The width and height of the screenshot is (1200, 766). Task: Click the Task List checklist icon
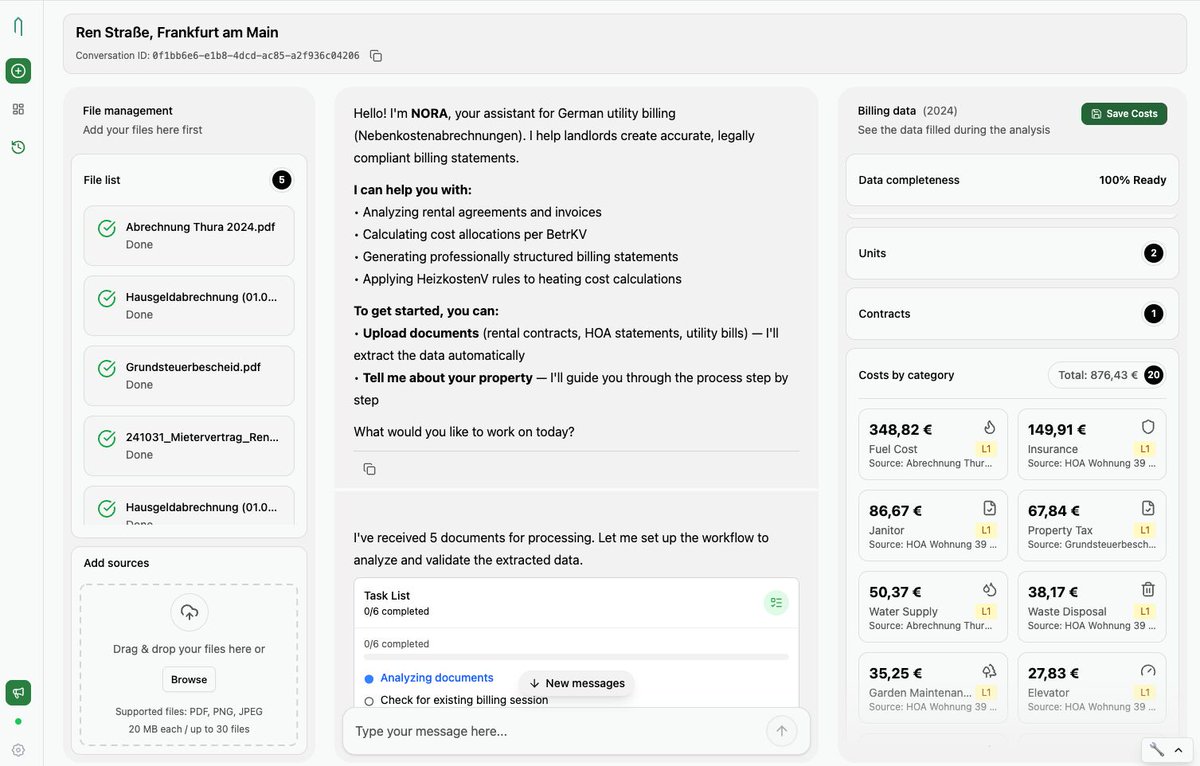[776, 602]
